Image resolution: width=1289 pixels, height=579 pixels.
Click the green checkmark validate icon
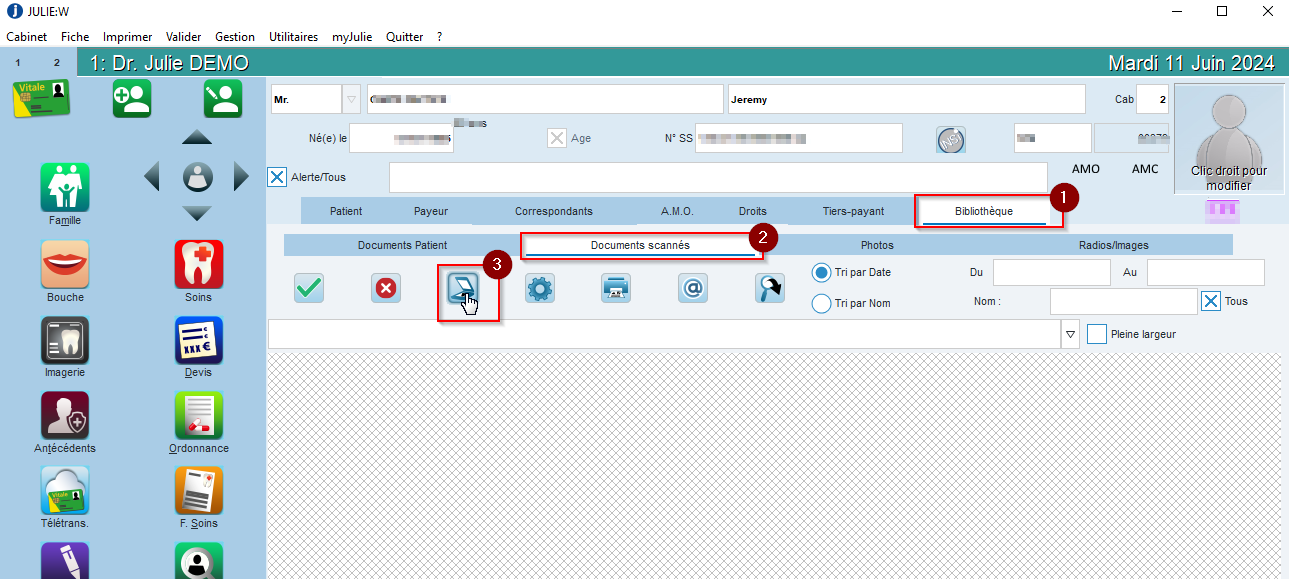click(x=309, y=288)
